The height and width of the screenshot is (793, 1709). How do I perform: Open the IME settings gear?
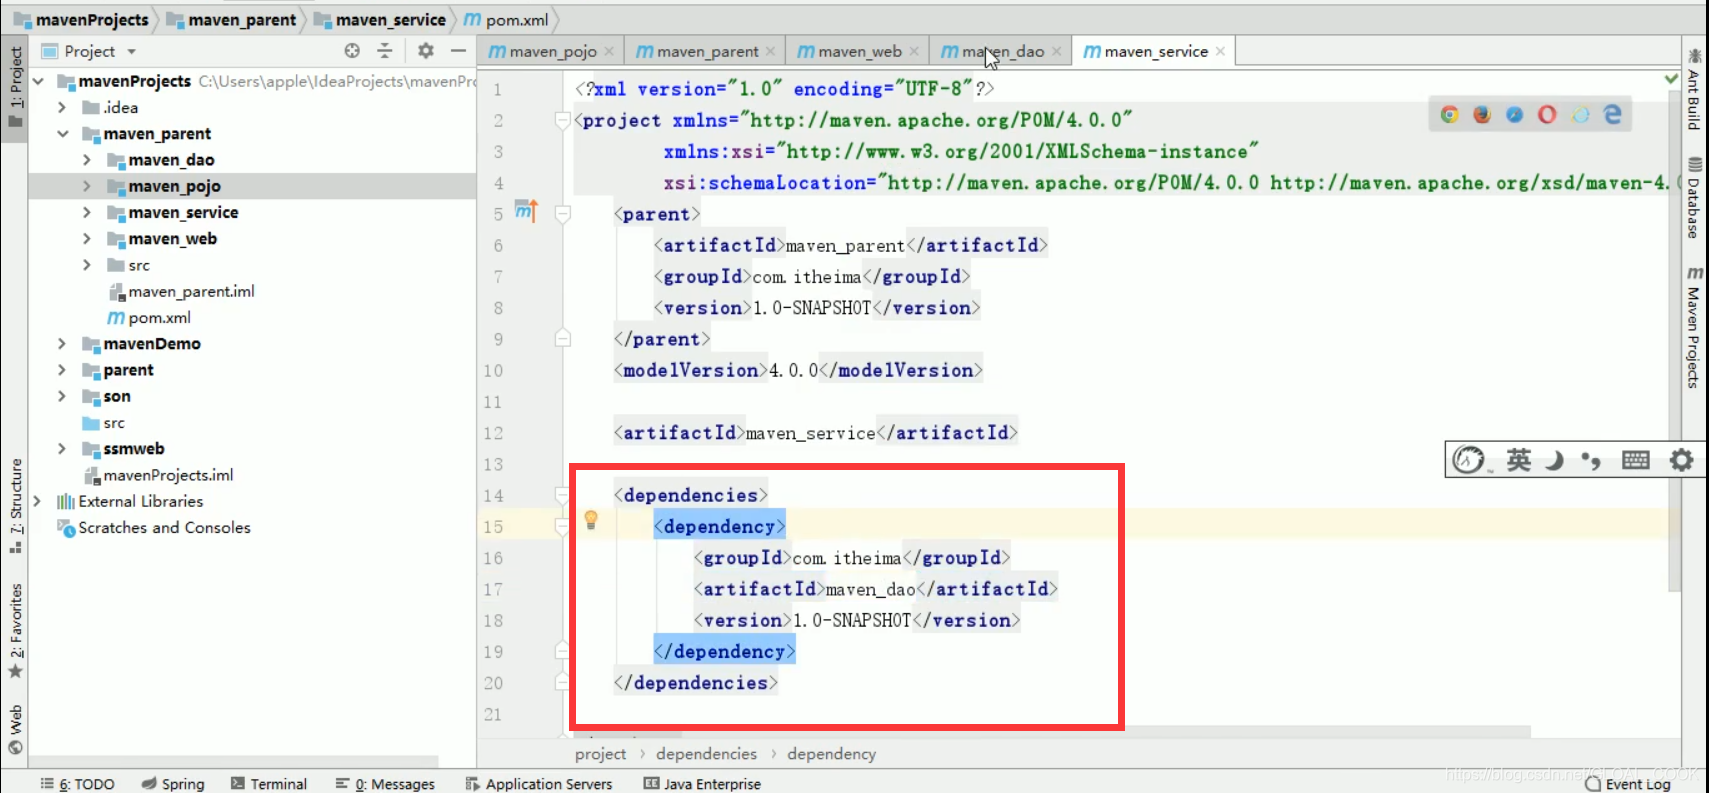point(1681,460)
